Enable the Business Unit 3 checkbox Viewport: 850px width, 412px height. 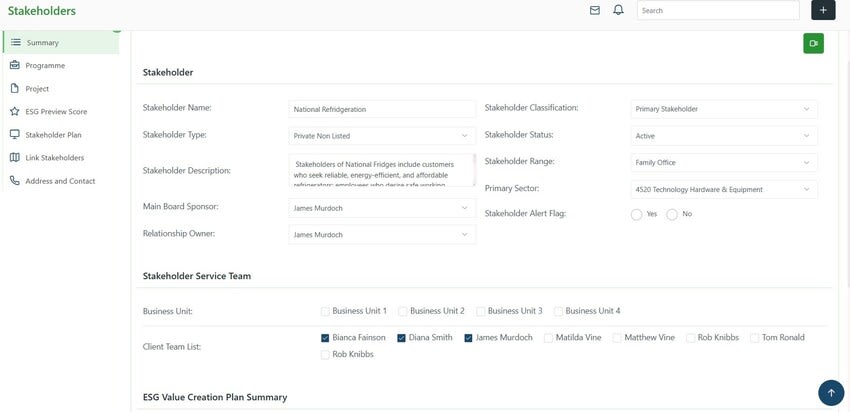480,311
